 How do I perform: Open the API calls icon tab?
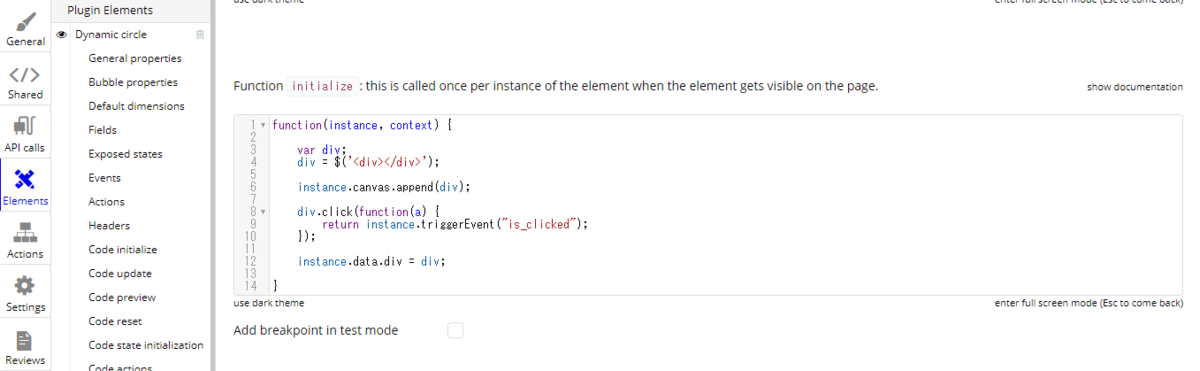click(25, 134)
